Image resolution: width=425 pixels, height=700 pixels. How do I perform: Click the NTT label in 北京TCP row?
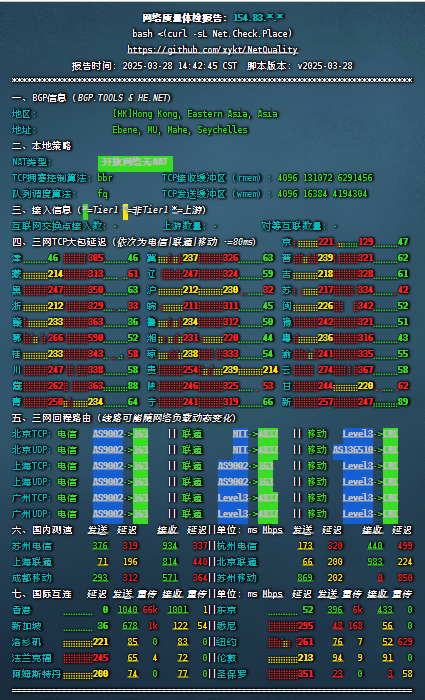240,433
